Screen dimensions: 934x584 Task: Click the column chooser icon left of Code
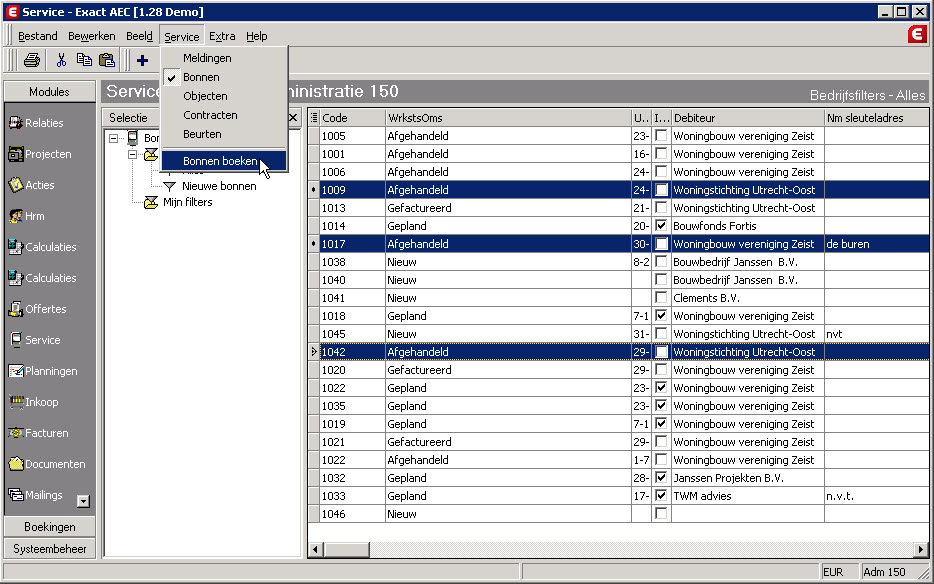click(314, 118)
